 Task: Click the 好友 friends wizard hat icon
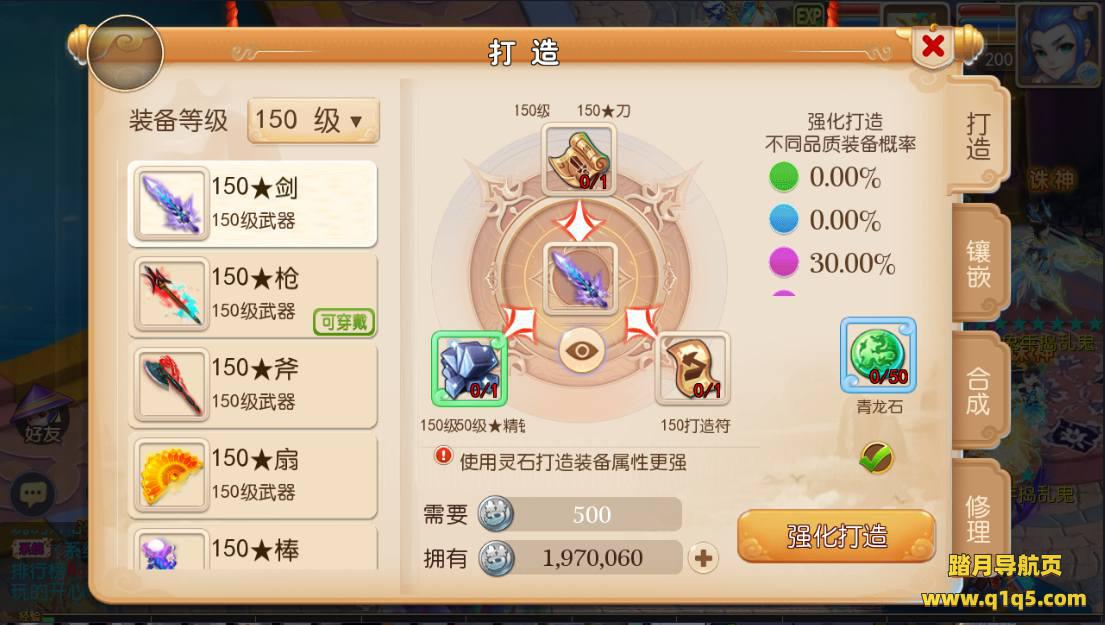pos(42,414)
